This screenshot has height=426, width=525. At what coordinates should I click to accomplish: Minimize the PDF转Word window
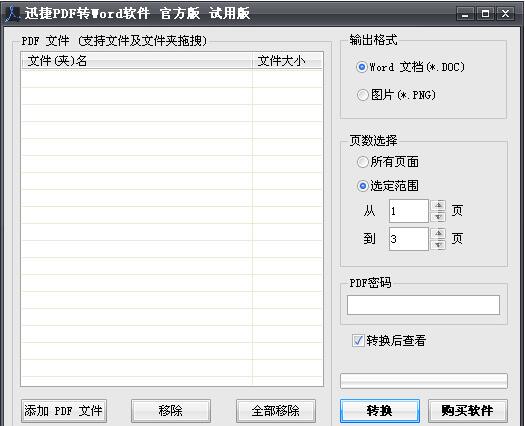[x=465, y=14]
